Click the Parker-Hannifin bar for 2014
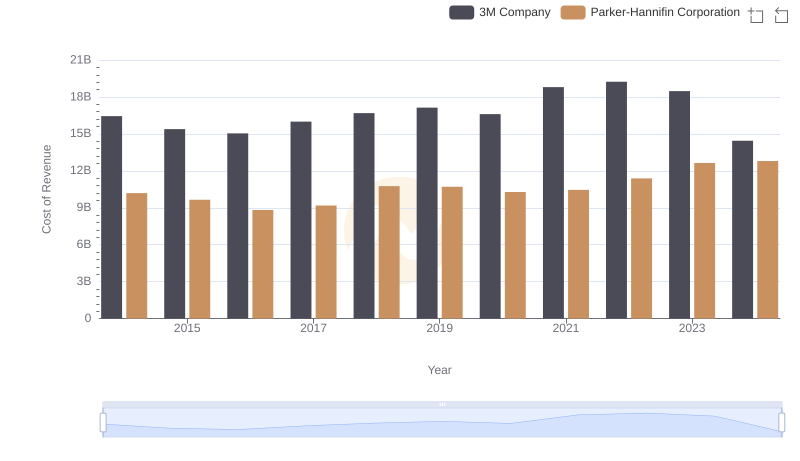 (137, 256)
